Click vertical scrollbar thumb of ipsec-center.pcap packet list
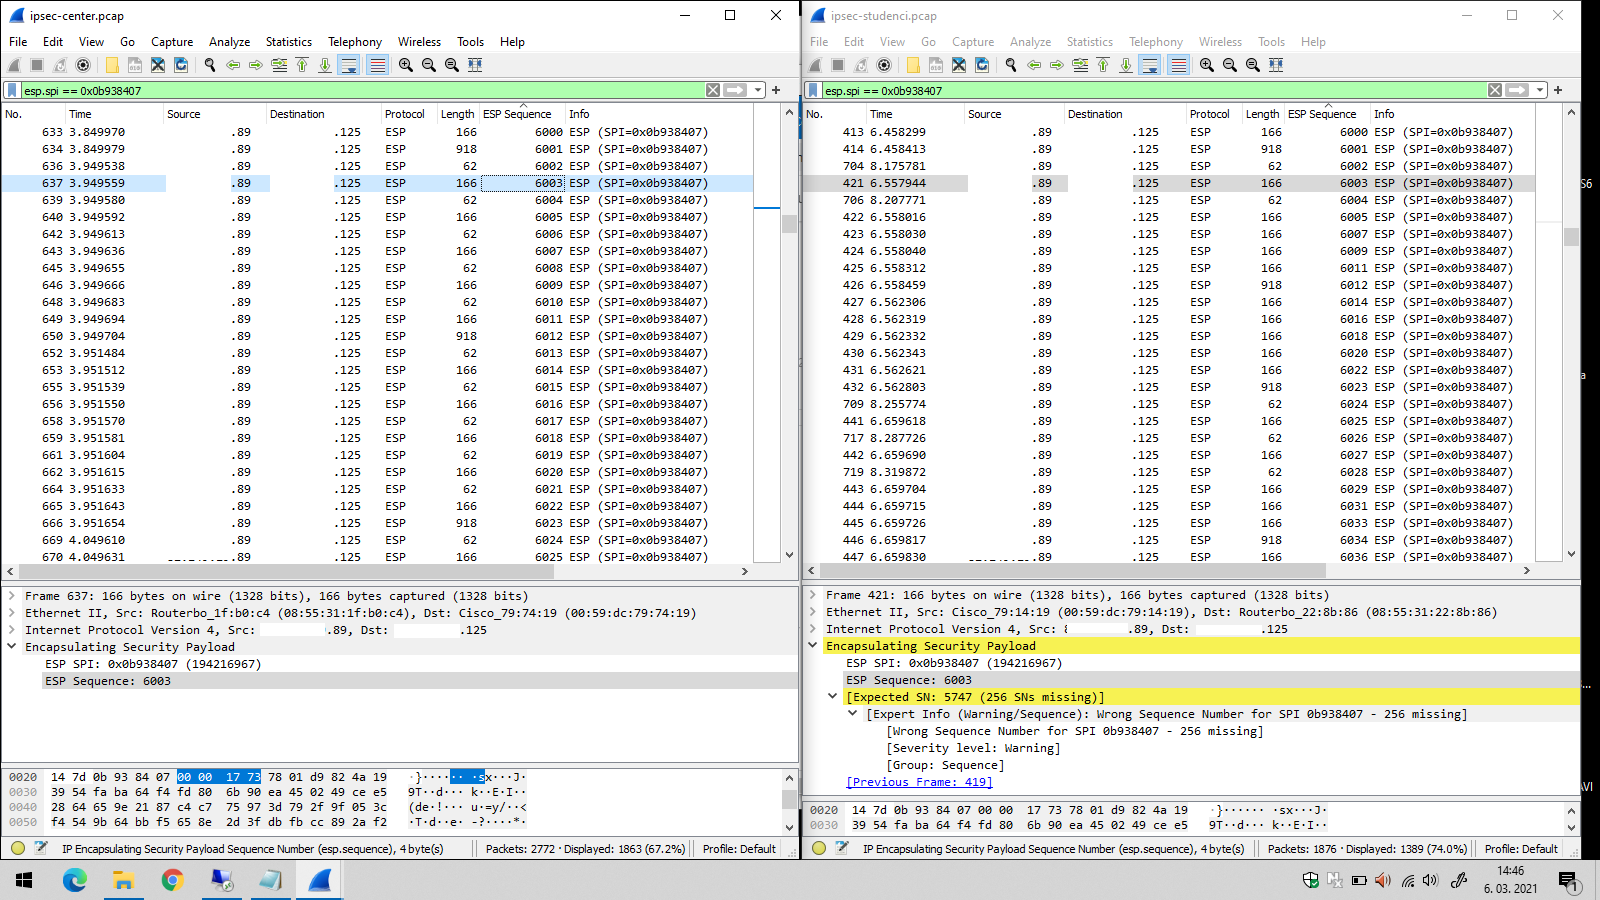 click(x=789, y=224)
